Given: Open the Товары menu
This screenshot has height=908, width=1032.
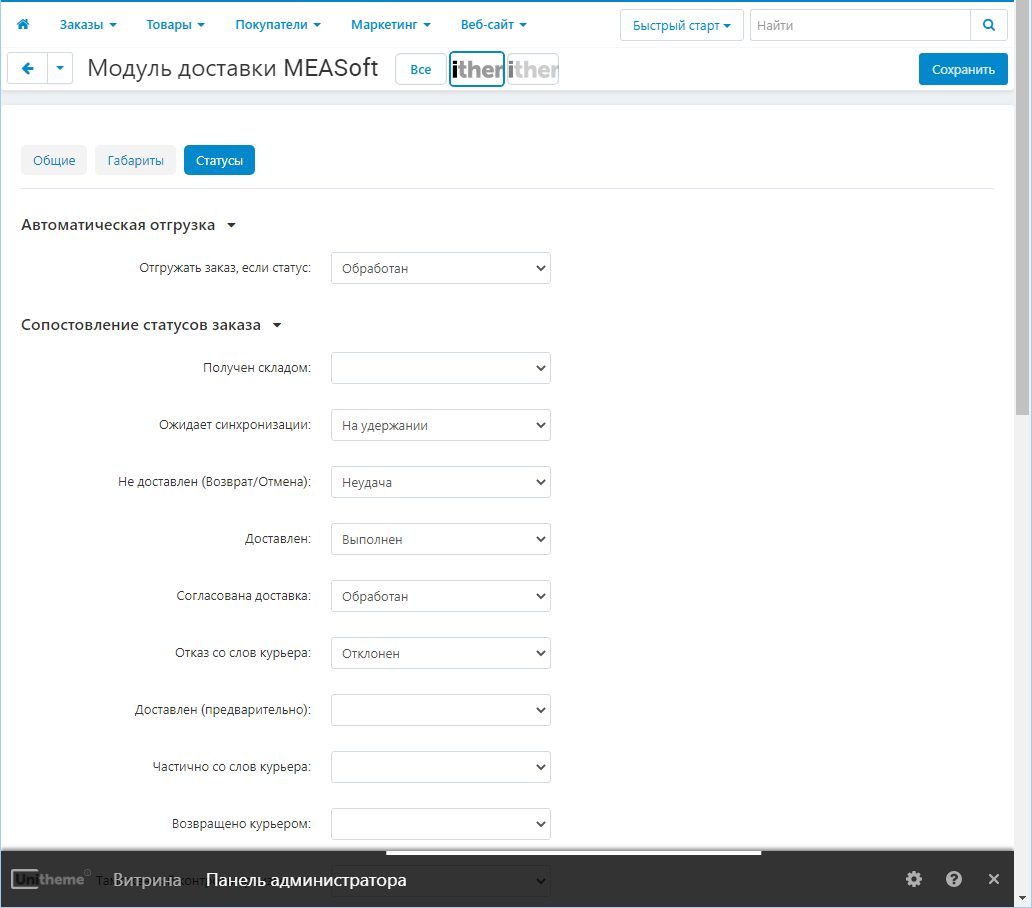Looking at the screenshot, I should coord(176,25).
